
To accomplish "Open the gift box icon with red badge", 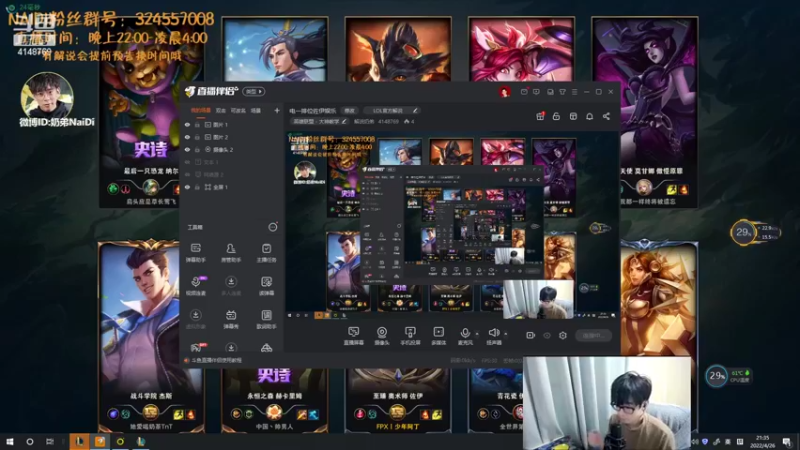I will (x=540, y=116).
